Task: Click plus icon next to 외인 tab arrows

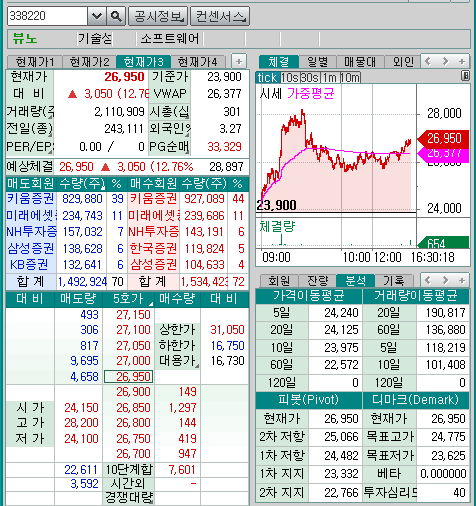Action: pos(462,61)
